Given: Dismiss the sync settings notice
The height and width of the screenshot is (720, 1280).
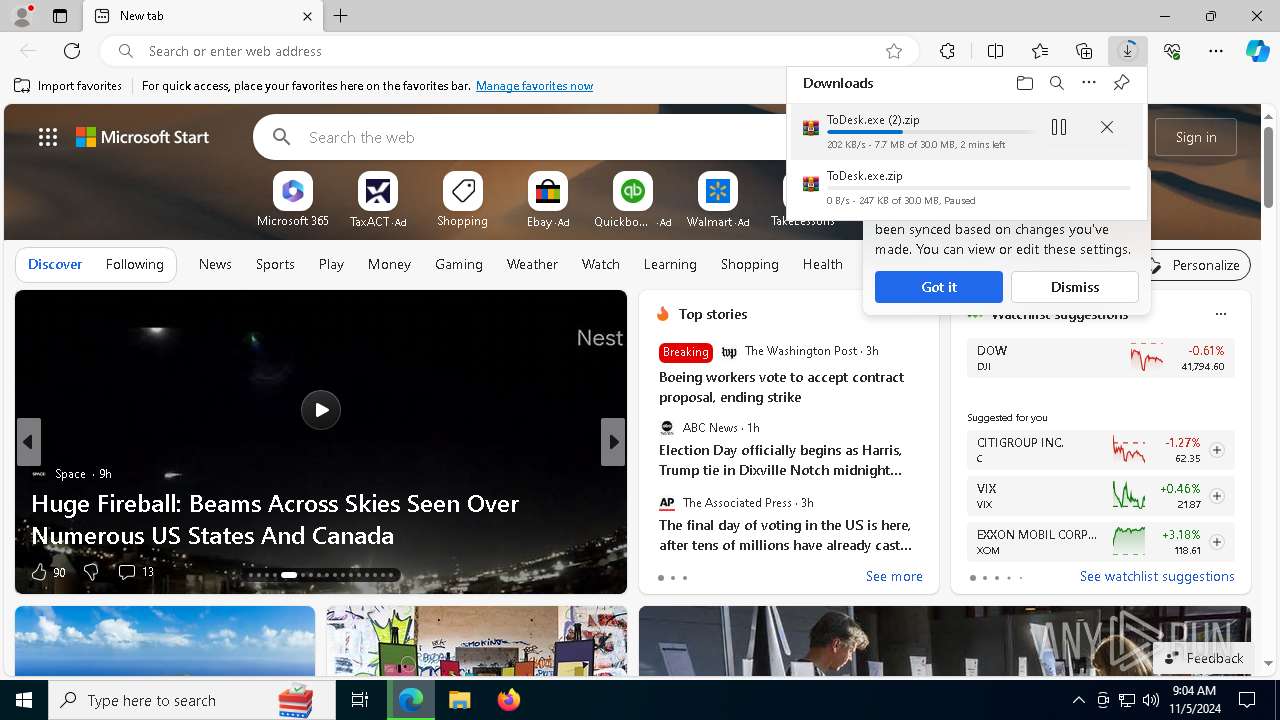Looking at the screenshot, I should (x=1075, y=287).
